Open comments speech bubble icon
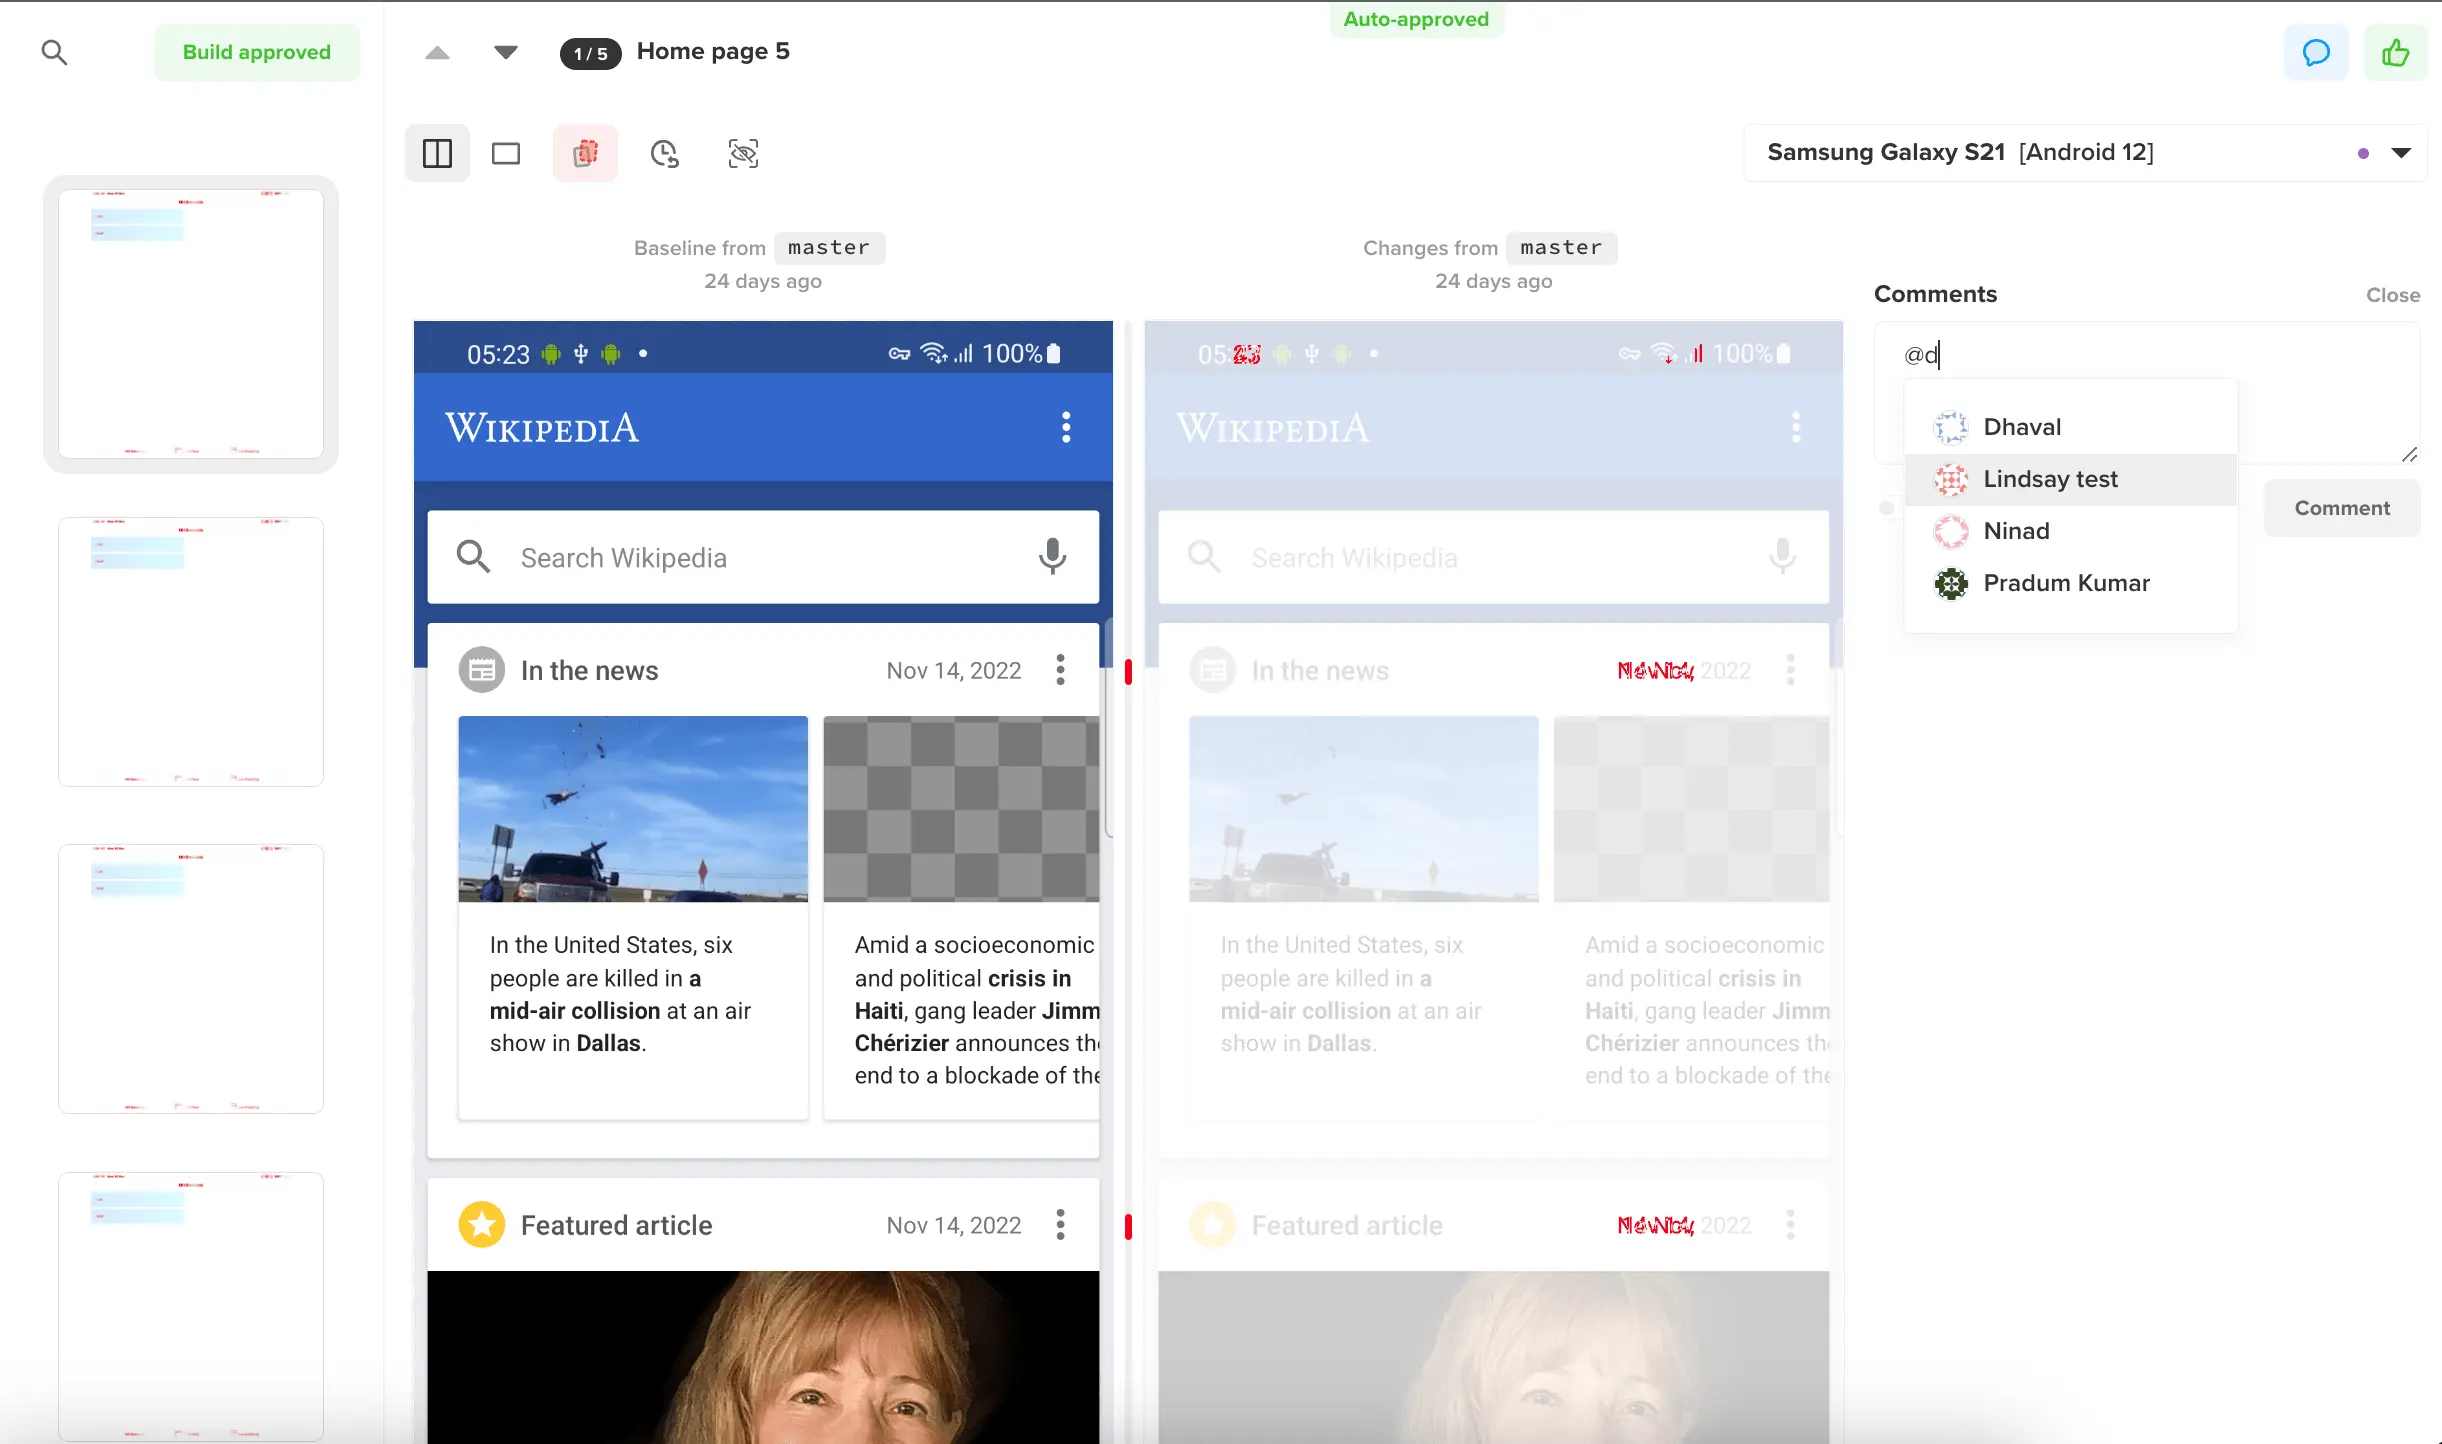 [x=2316, y=52]
